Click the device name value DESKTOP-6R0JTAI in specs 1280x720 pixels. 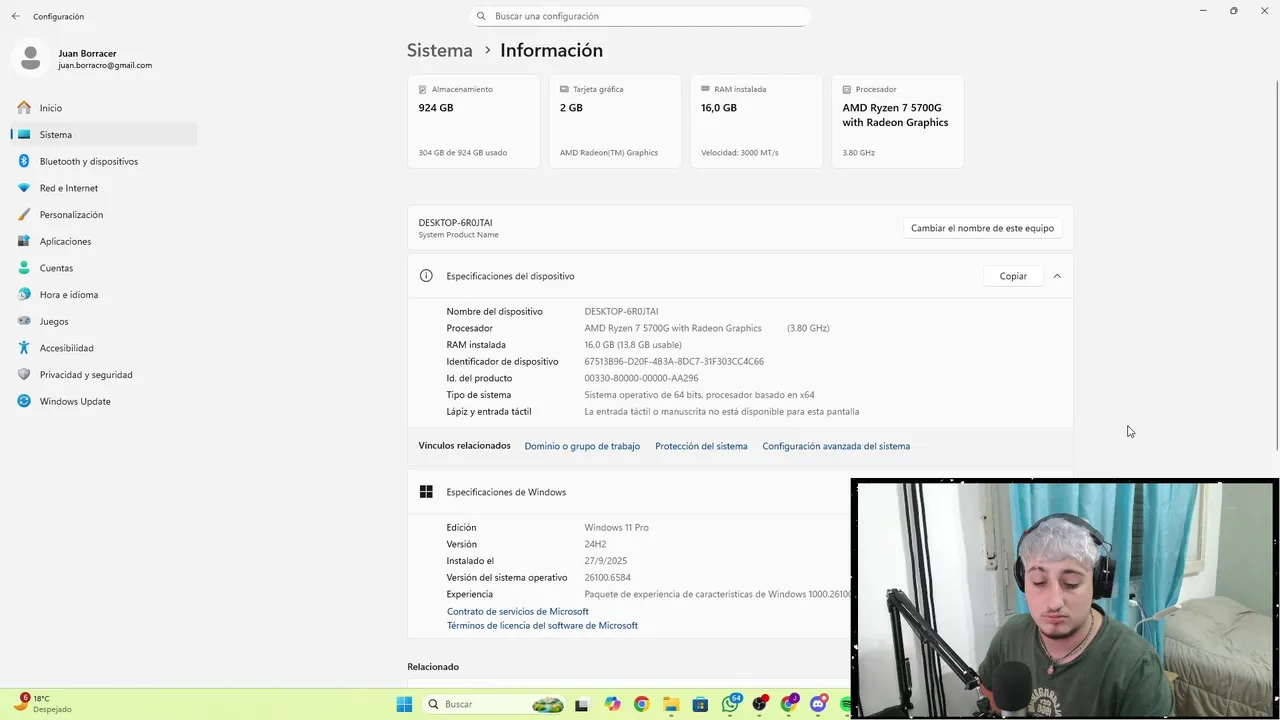click(x=621, y=311)
